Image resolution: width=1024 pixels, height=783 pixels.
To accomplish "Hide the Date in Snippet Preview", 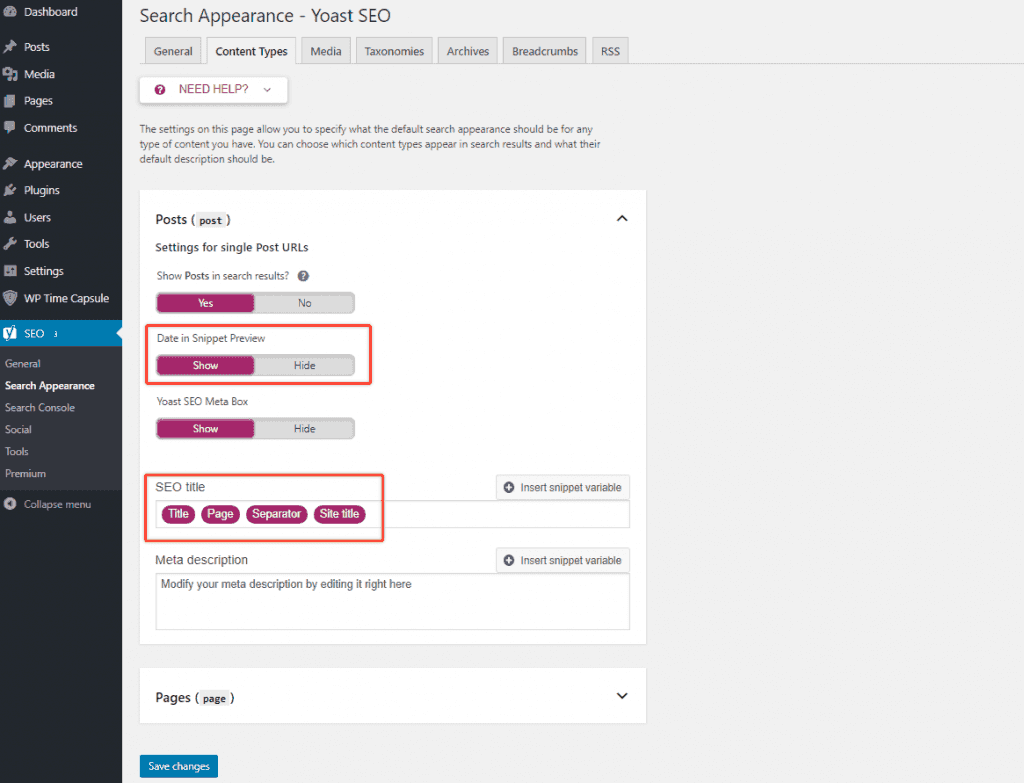I will point(304,366).
